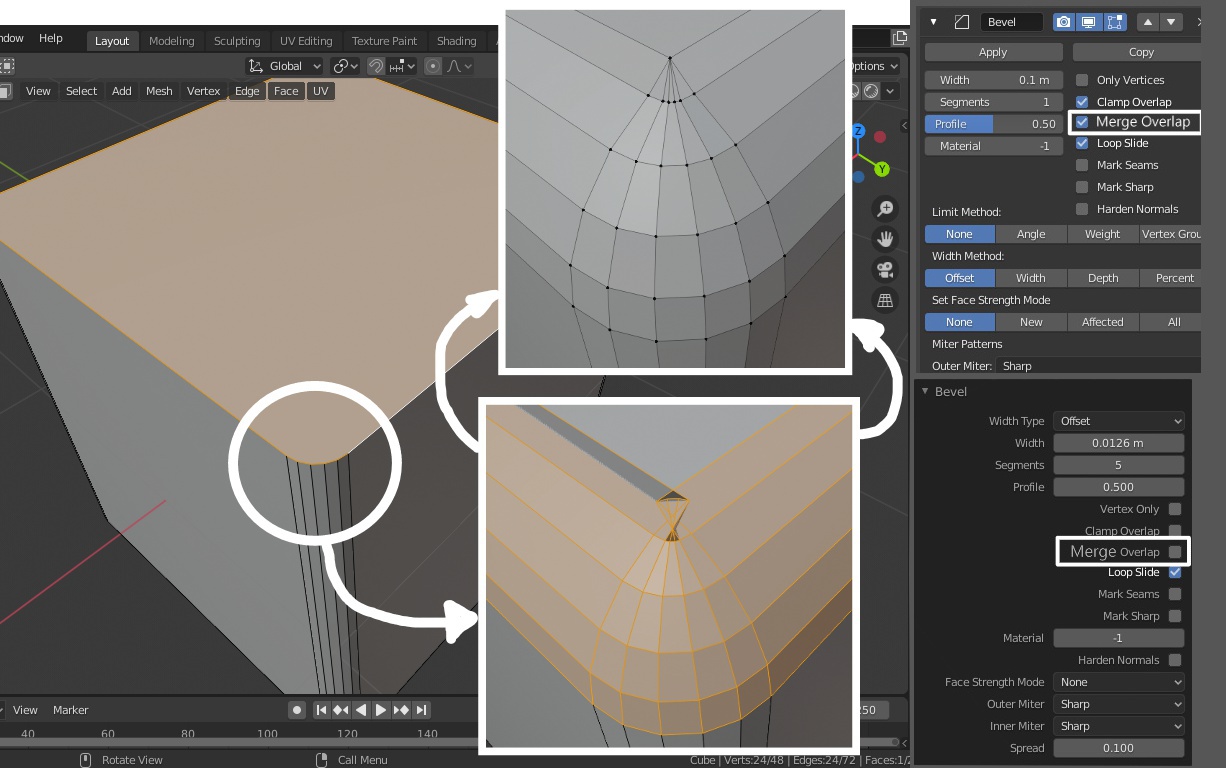Switch to the UV Editing tab
This screenshot has height=768, width=1226.
click(x=306, y=41)
